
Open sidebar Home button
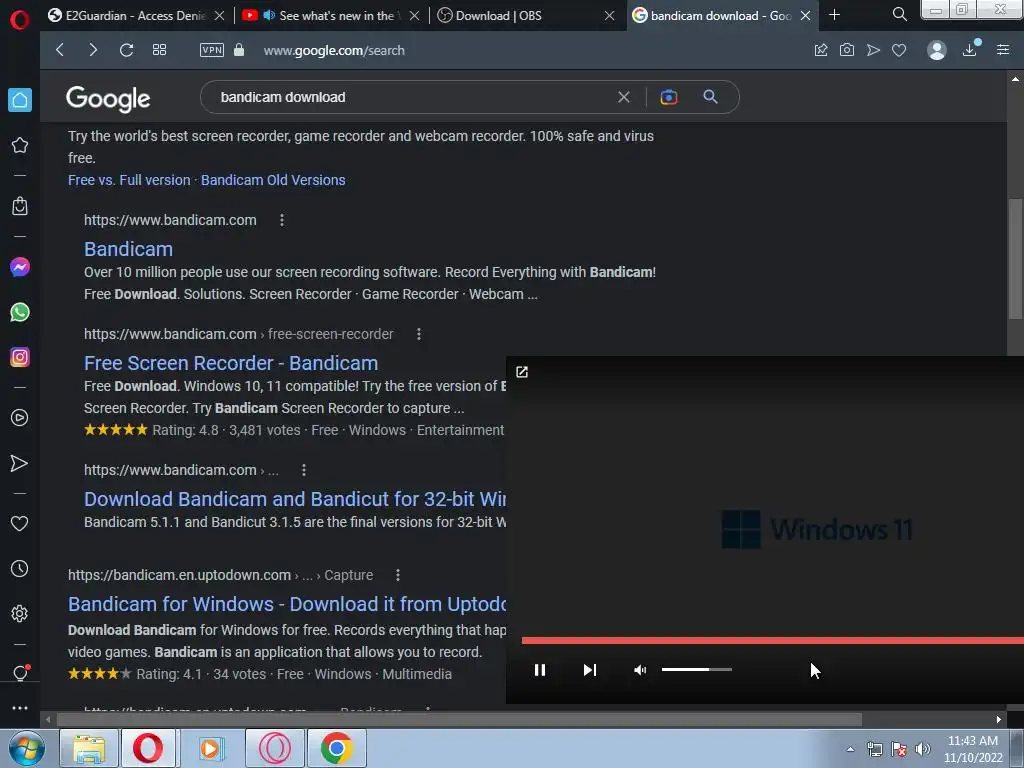20,100
